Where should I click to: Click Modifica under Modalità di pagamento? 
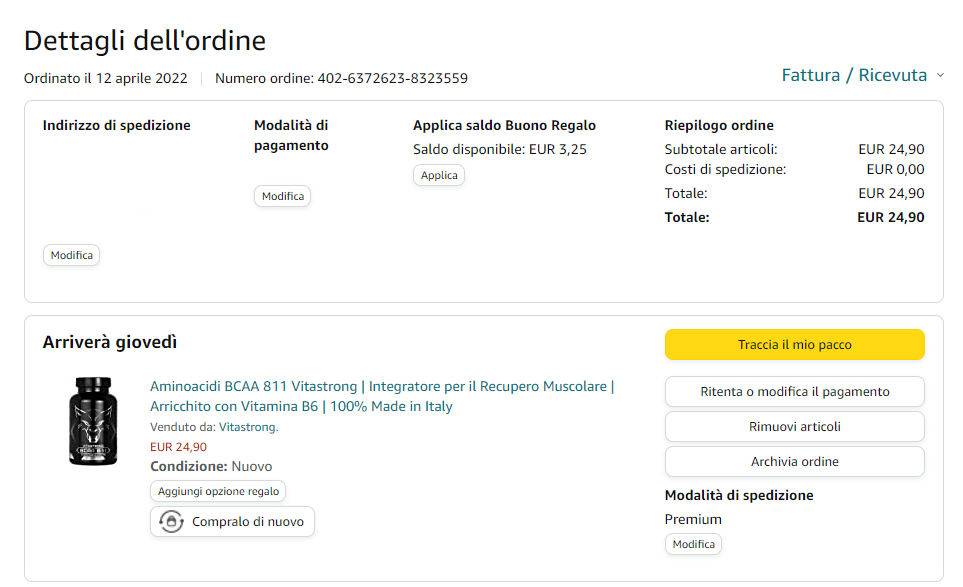click(x=282, y=197)
